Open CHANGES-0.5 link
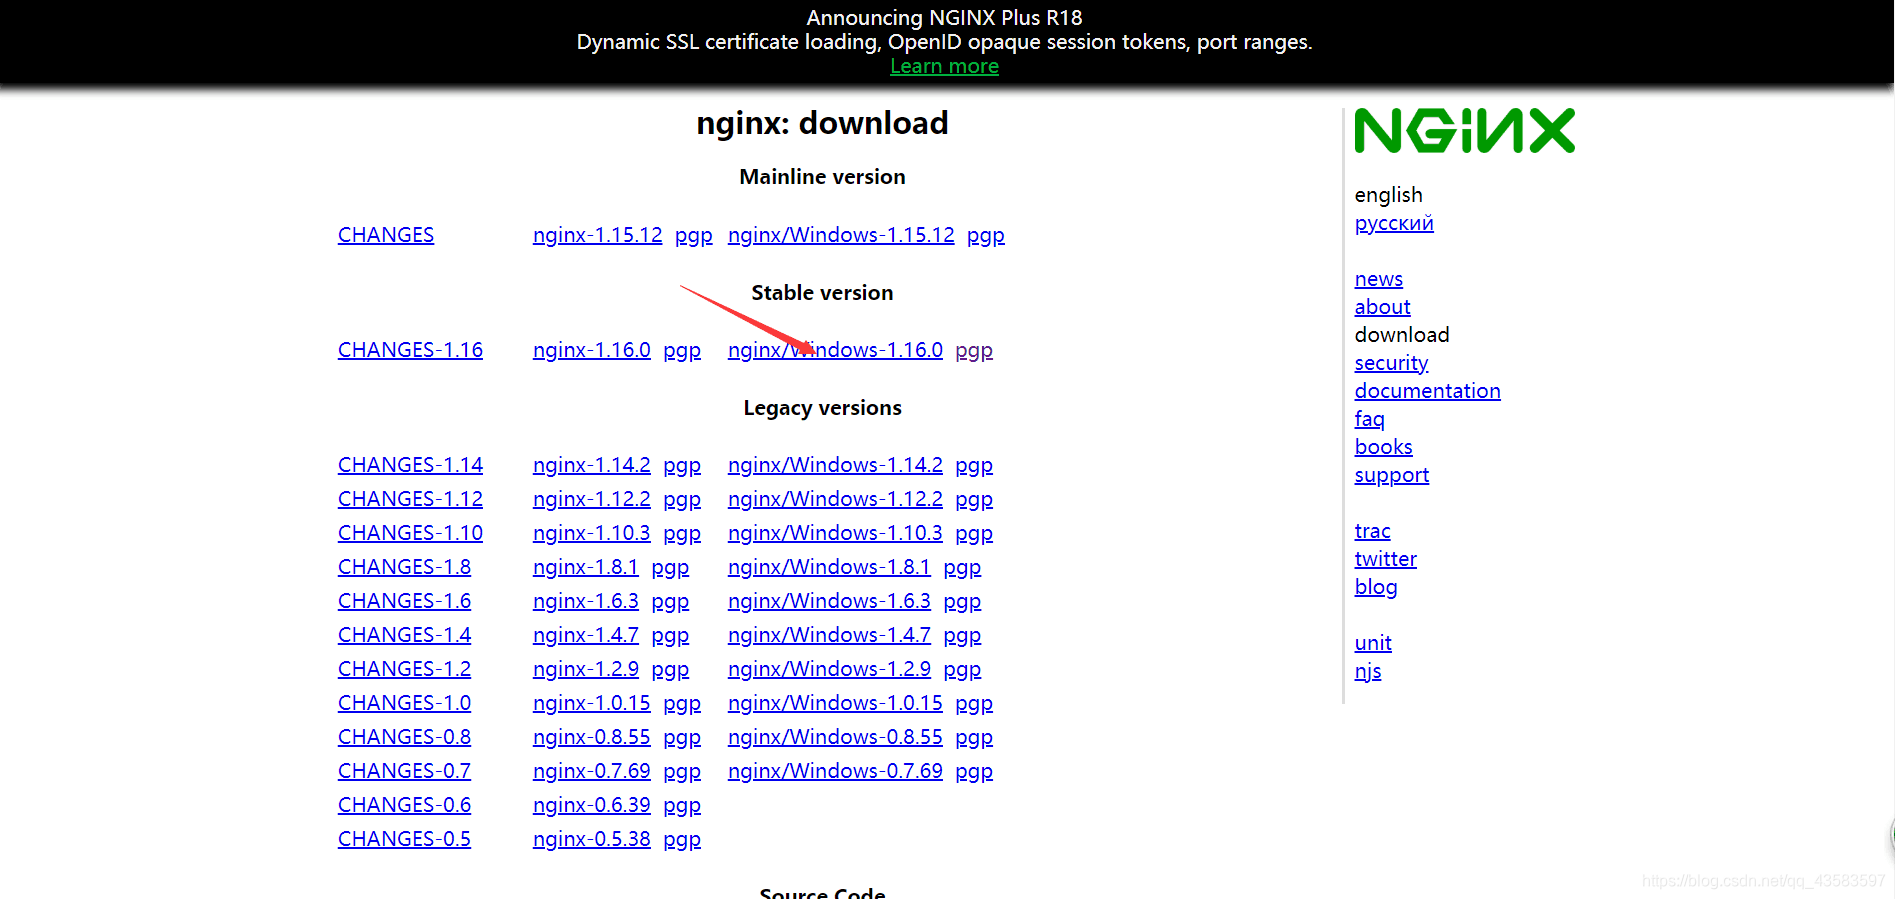The image size is (1895, 899). point(404,839)
